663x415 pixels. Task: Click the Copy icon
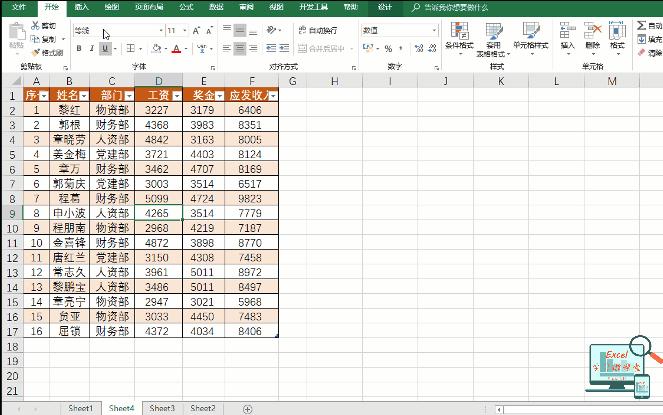(35, 39)
